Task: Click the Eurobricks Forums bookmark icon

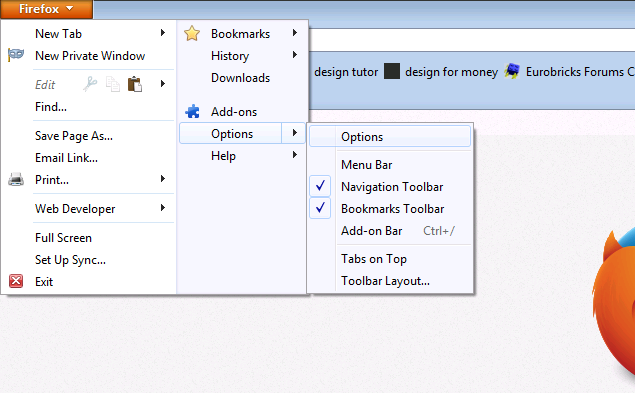Action: click(x=512, y=71)
